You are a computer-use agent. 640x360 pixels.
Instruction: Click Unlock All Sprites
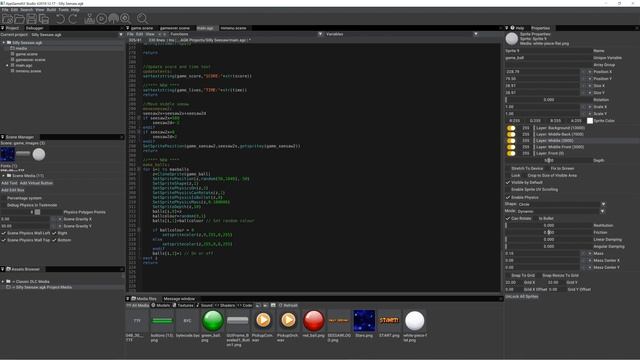coord(522,297)
